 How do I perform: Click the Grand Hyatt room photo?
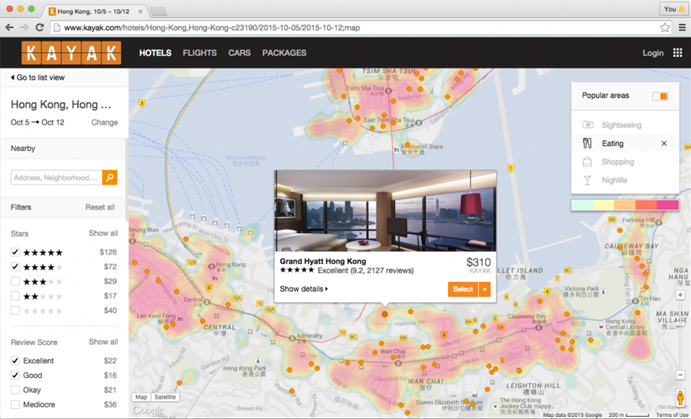[385, 211]
